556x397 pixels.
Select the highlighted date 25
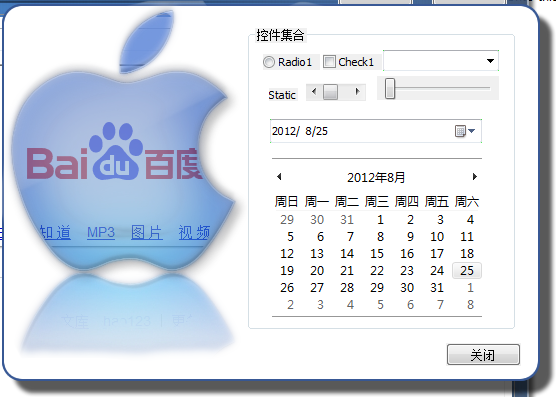point(467,271)
